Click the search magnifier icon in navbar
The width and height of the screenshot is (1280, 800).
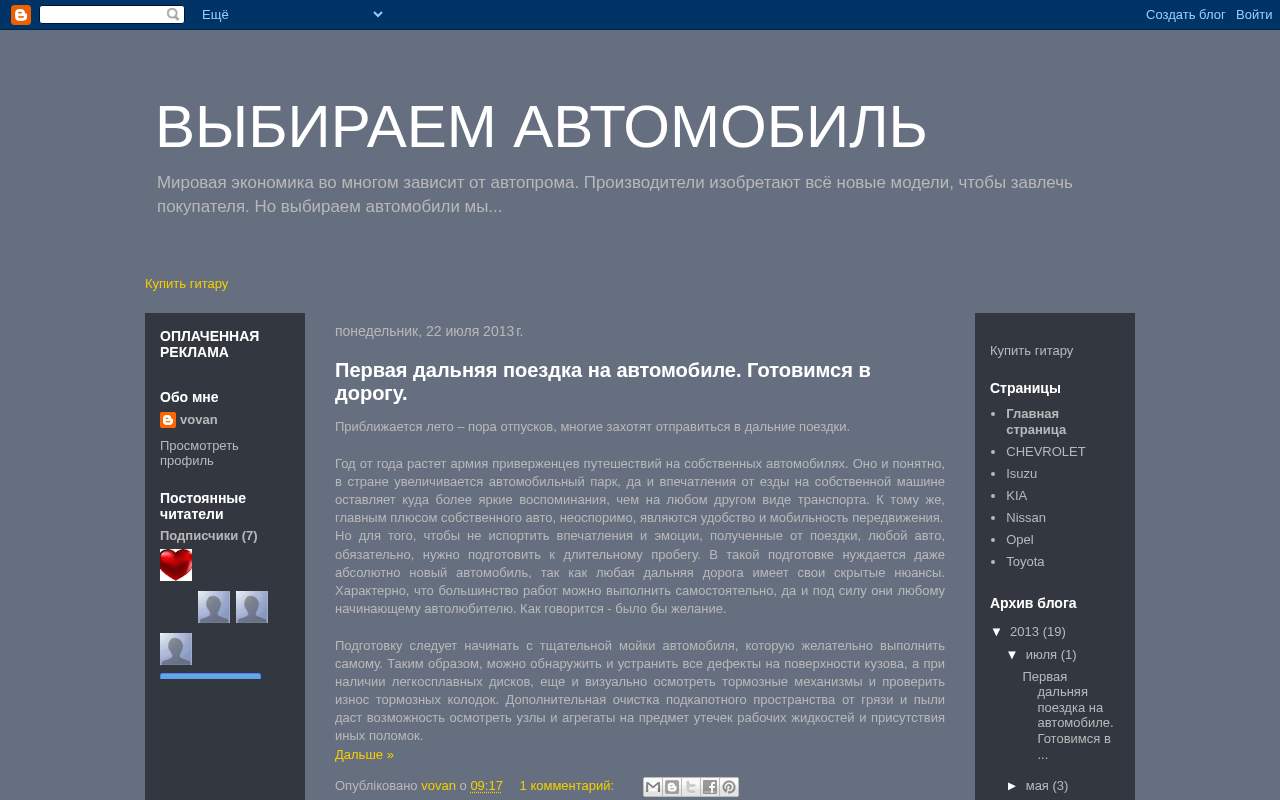click(174, 14)
